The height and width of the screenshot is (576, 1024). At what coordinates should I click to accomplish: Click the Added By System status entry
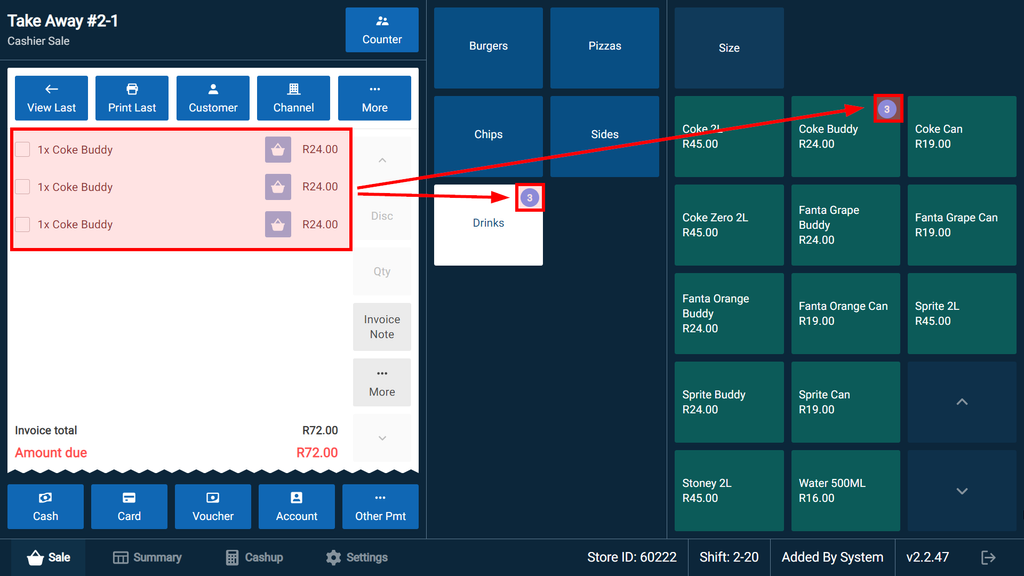pos(832,558)
